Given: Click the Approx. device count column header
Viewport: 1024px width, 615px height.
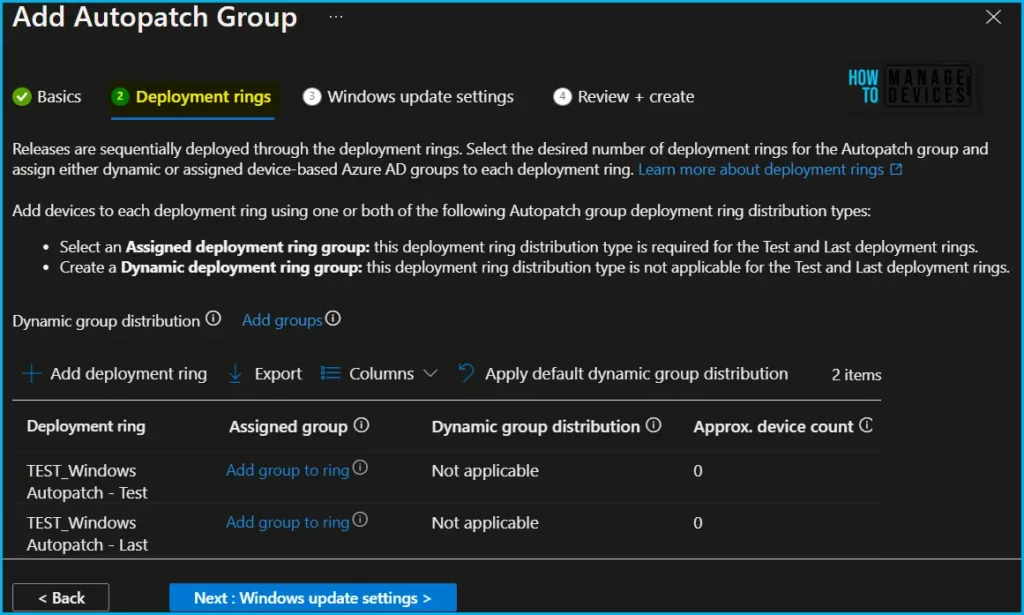Looking at the screenshot, I should point(773,427).
